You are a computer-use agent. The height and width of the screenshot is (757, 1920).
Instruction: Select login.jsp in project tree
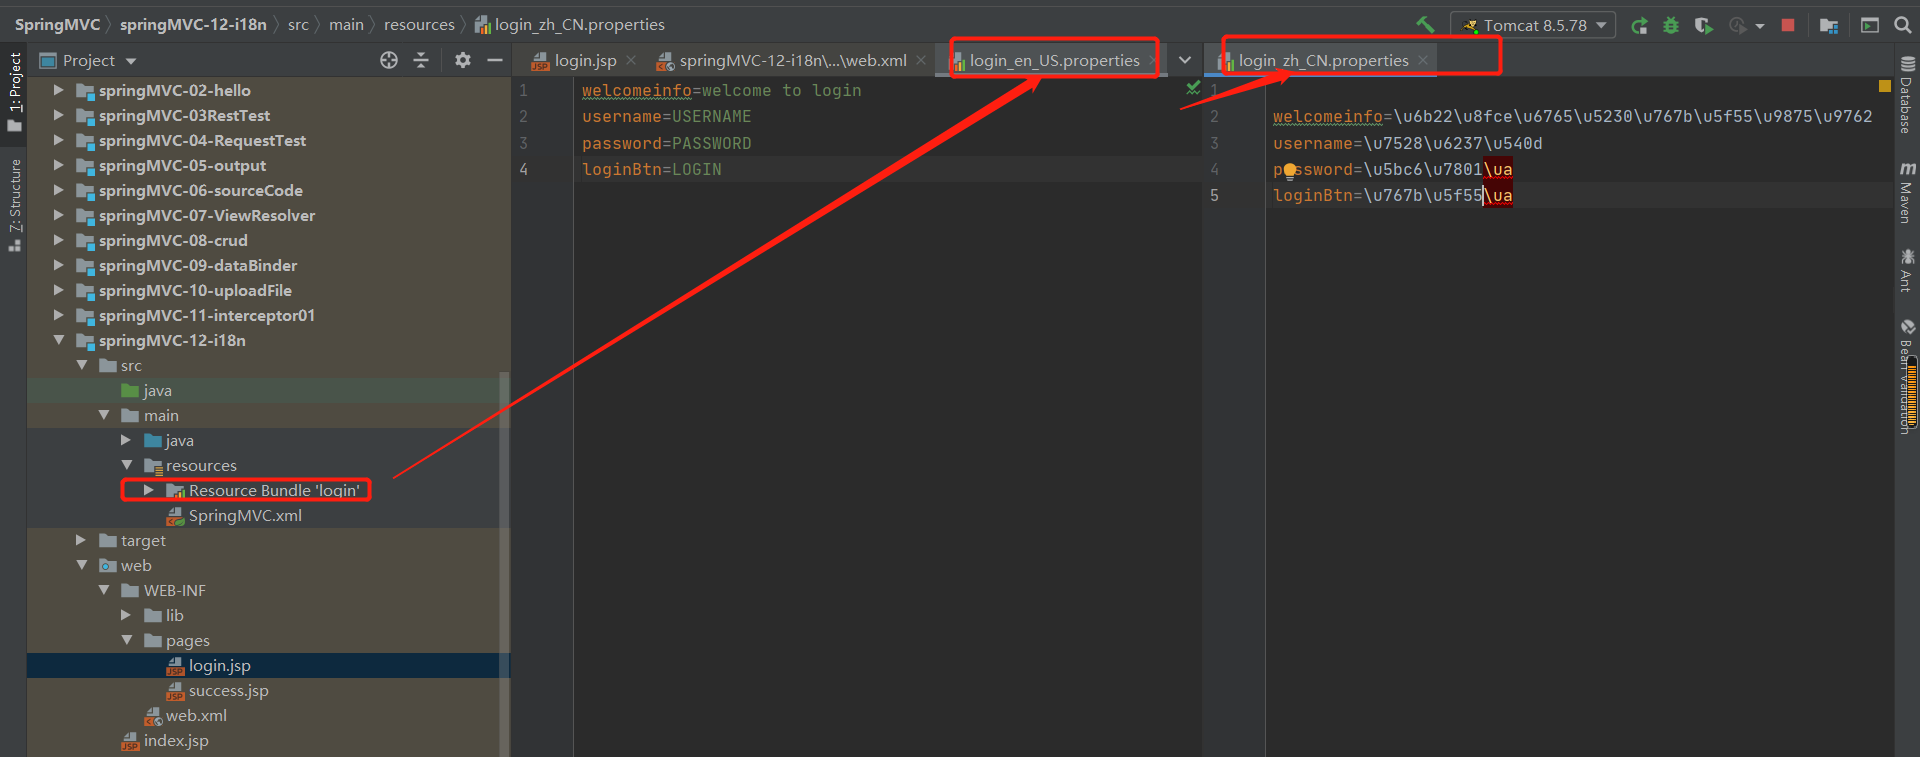(x=219, y=666)
